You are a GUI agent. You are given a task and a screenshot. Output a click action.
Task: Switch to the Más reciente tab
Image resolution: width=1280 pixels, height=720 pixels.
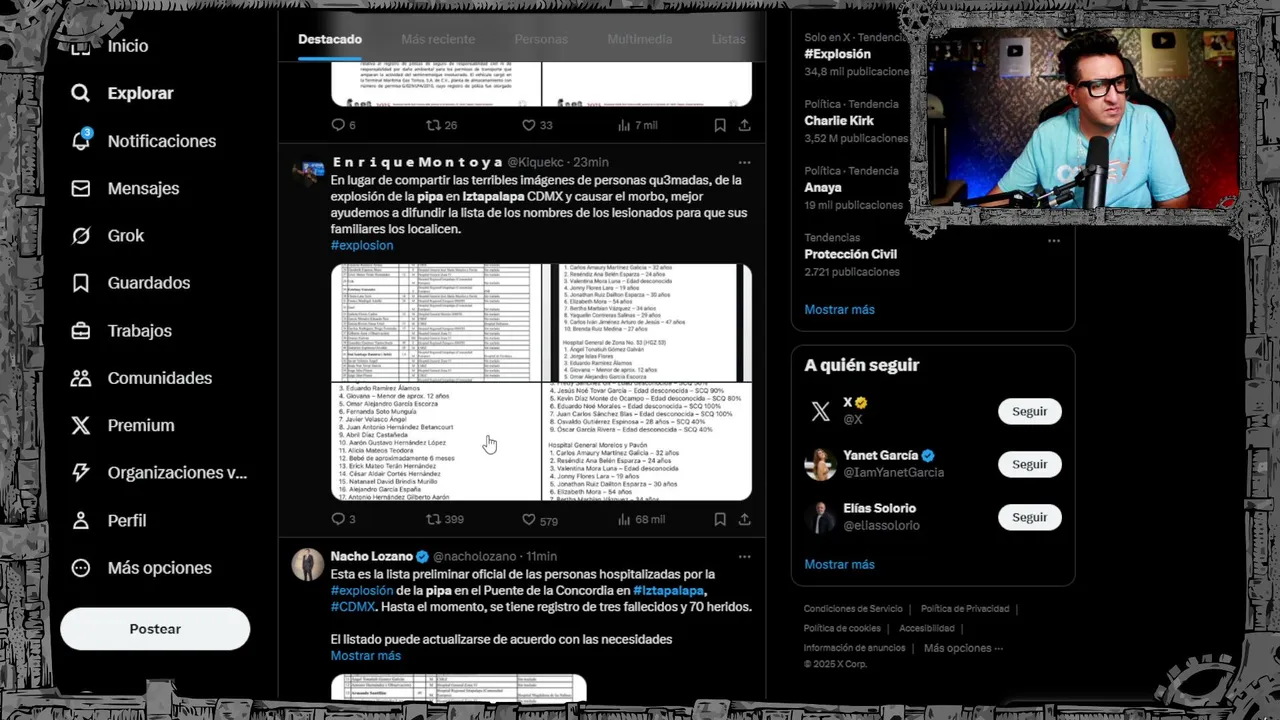438,39
